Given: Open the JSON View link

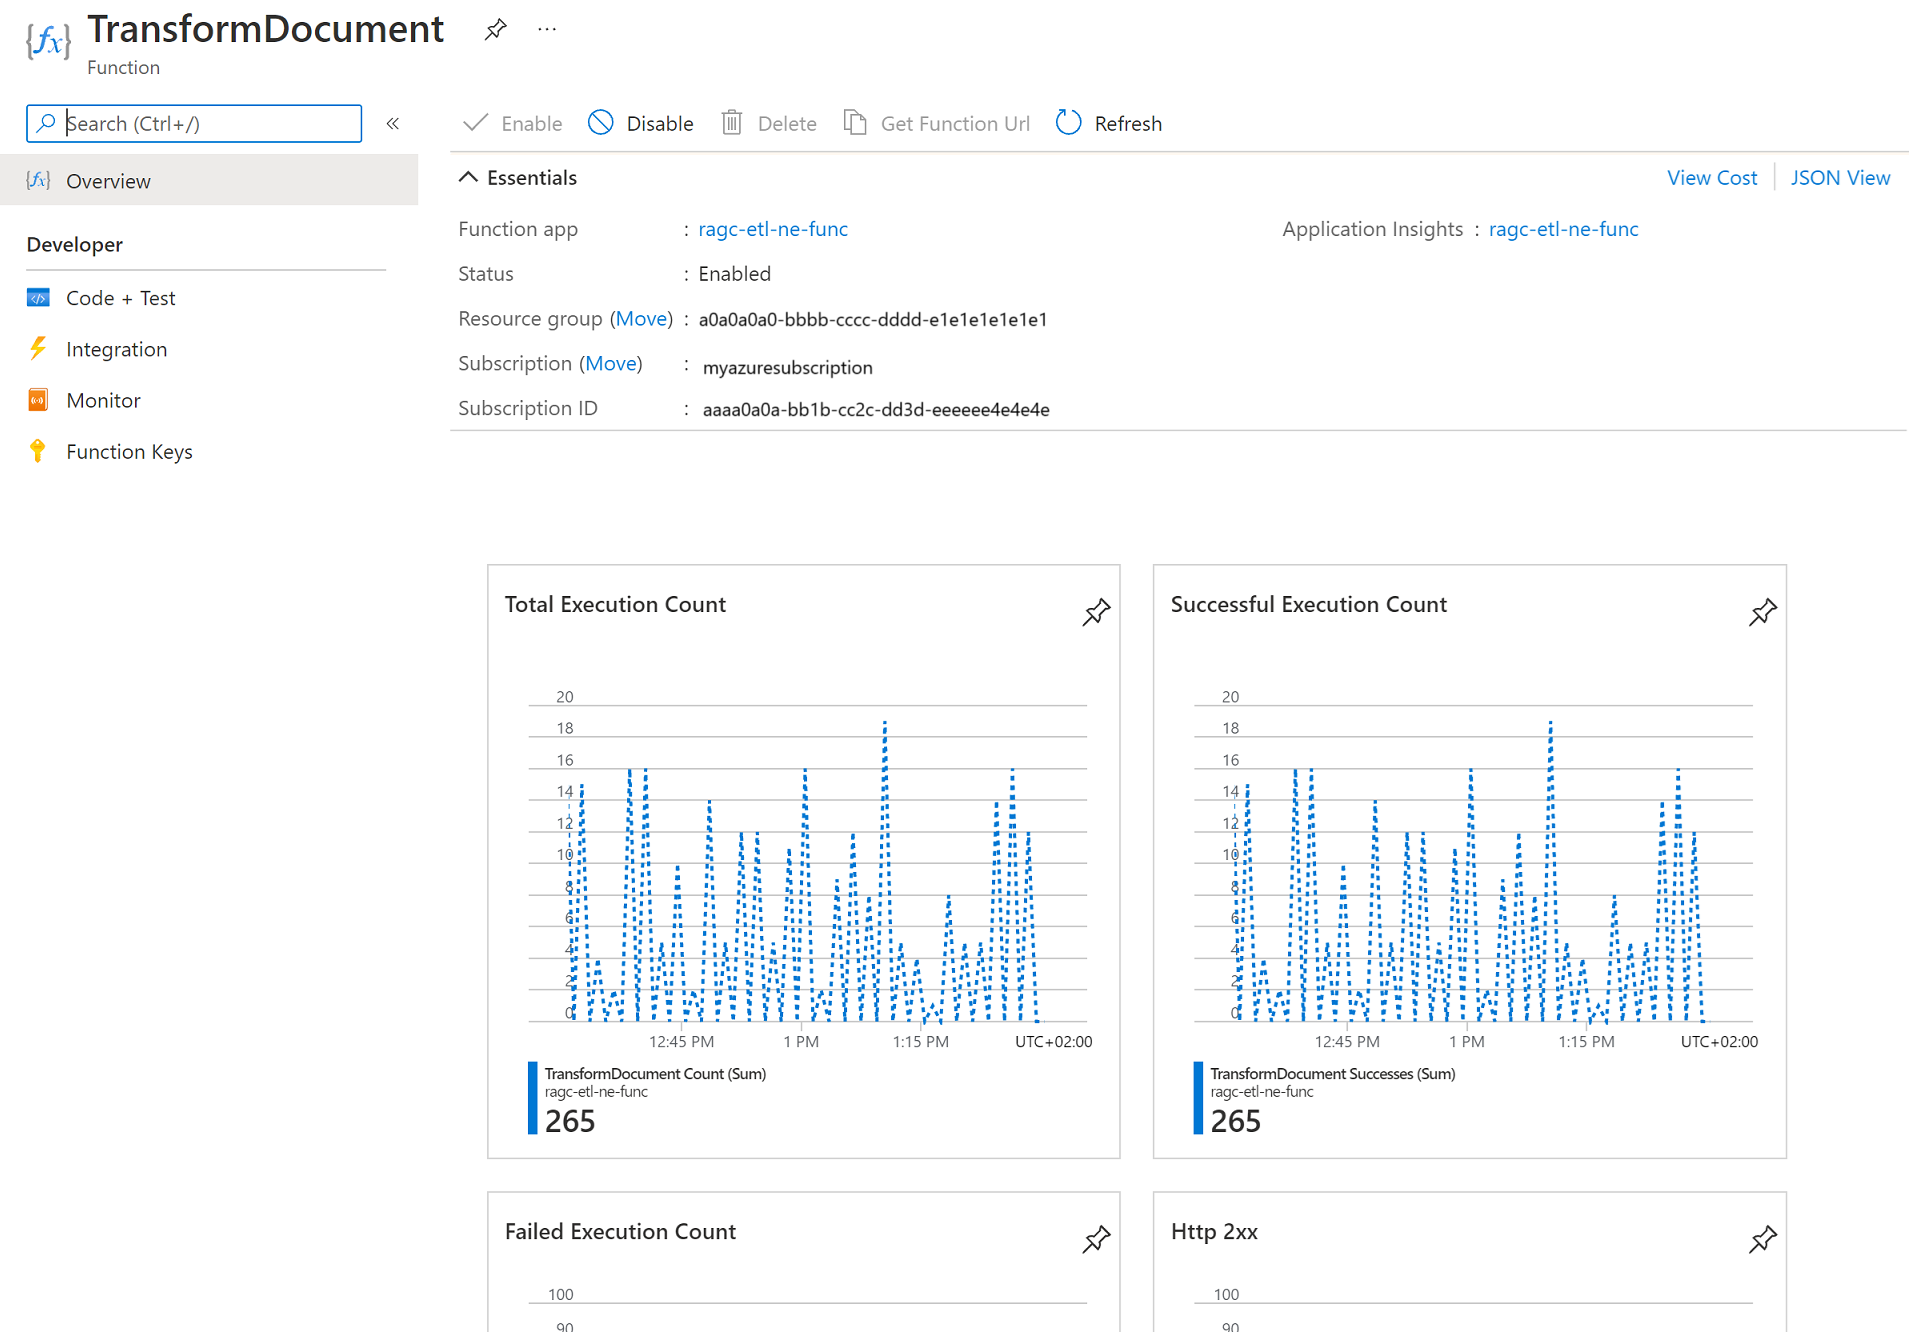Looking at the screenshot, I should pos(1839,177).
